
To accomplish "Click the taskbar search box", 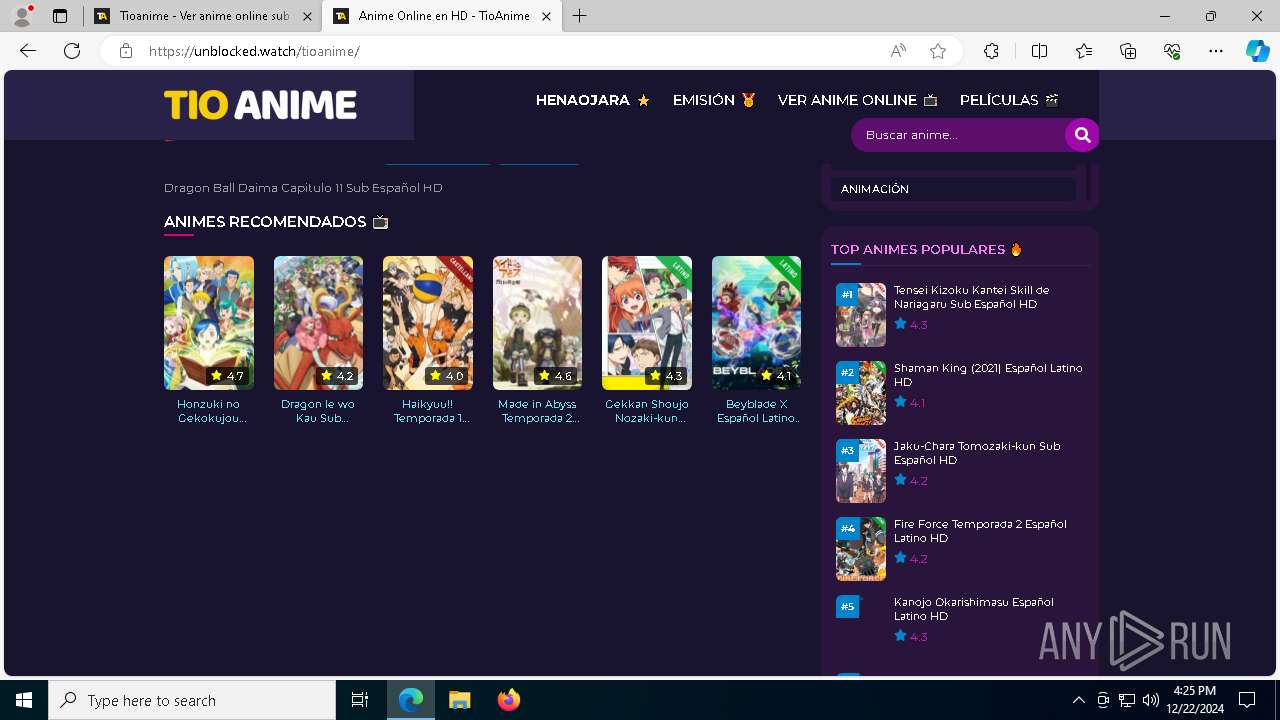I will point(192,700).
